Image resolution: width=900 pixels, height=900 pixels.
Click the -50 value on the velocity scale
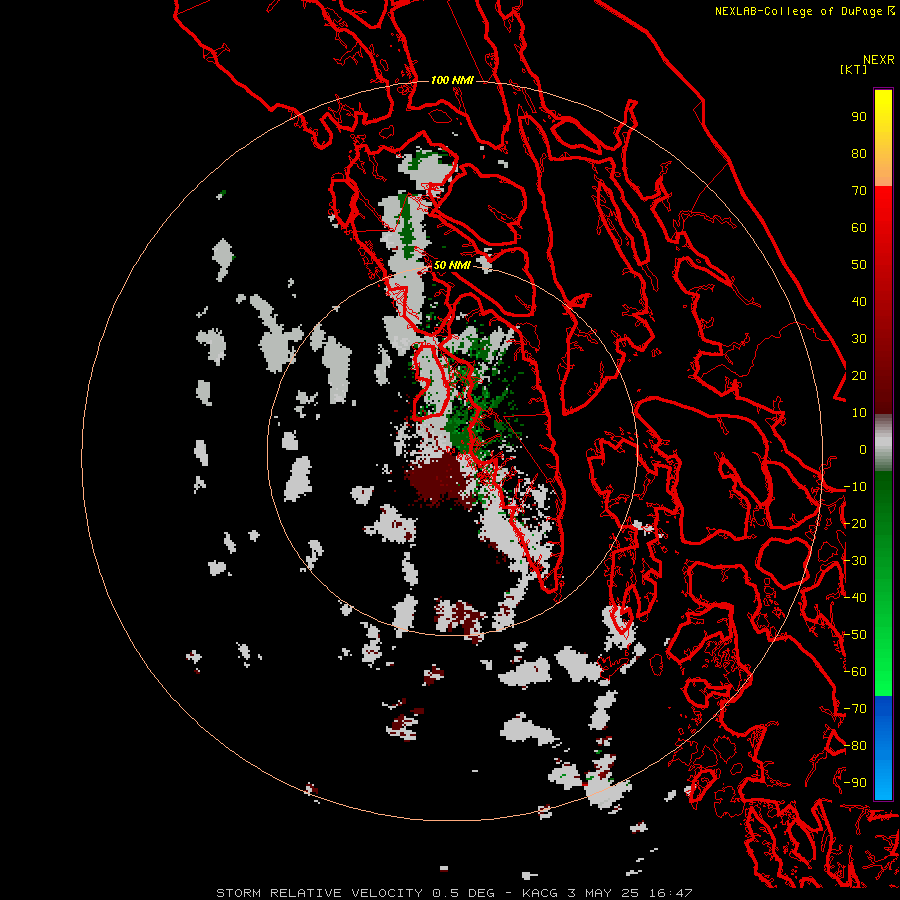[x=855, y=635]
